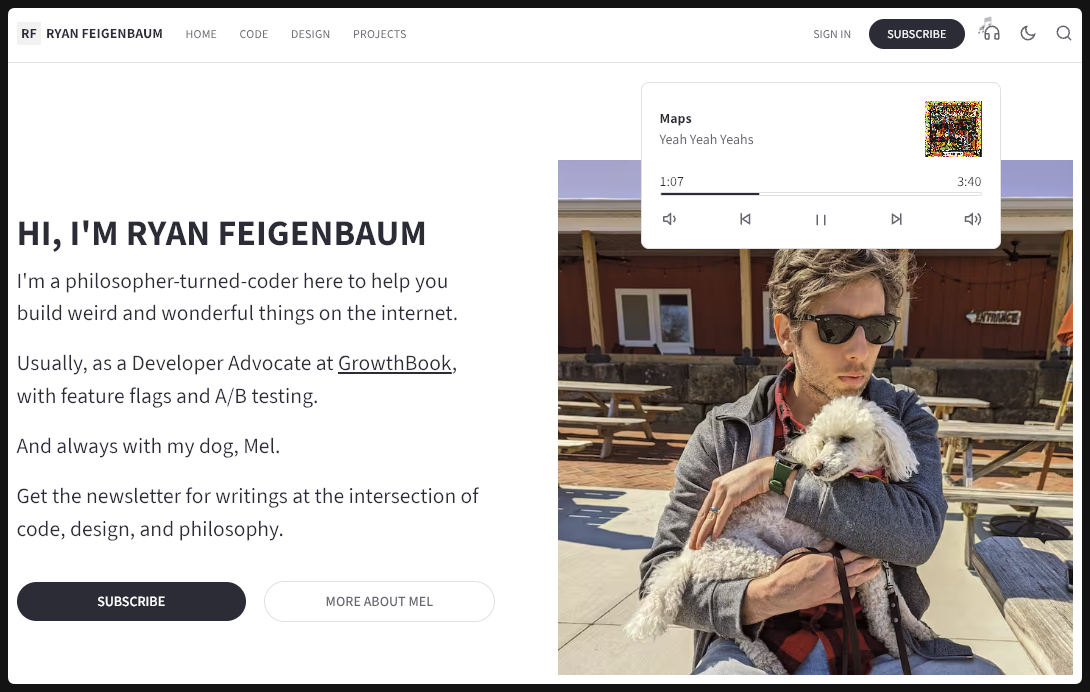
Task: Pause the currently playing song
Action: pos(821,219)
